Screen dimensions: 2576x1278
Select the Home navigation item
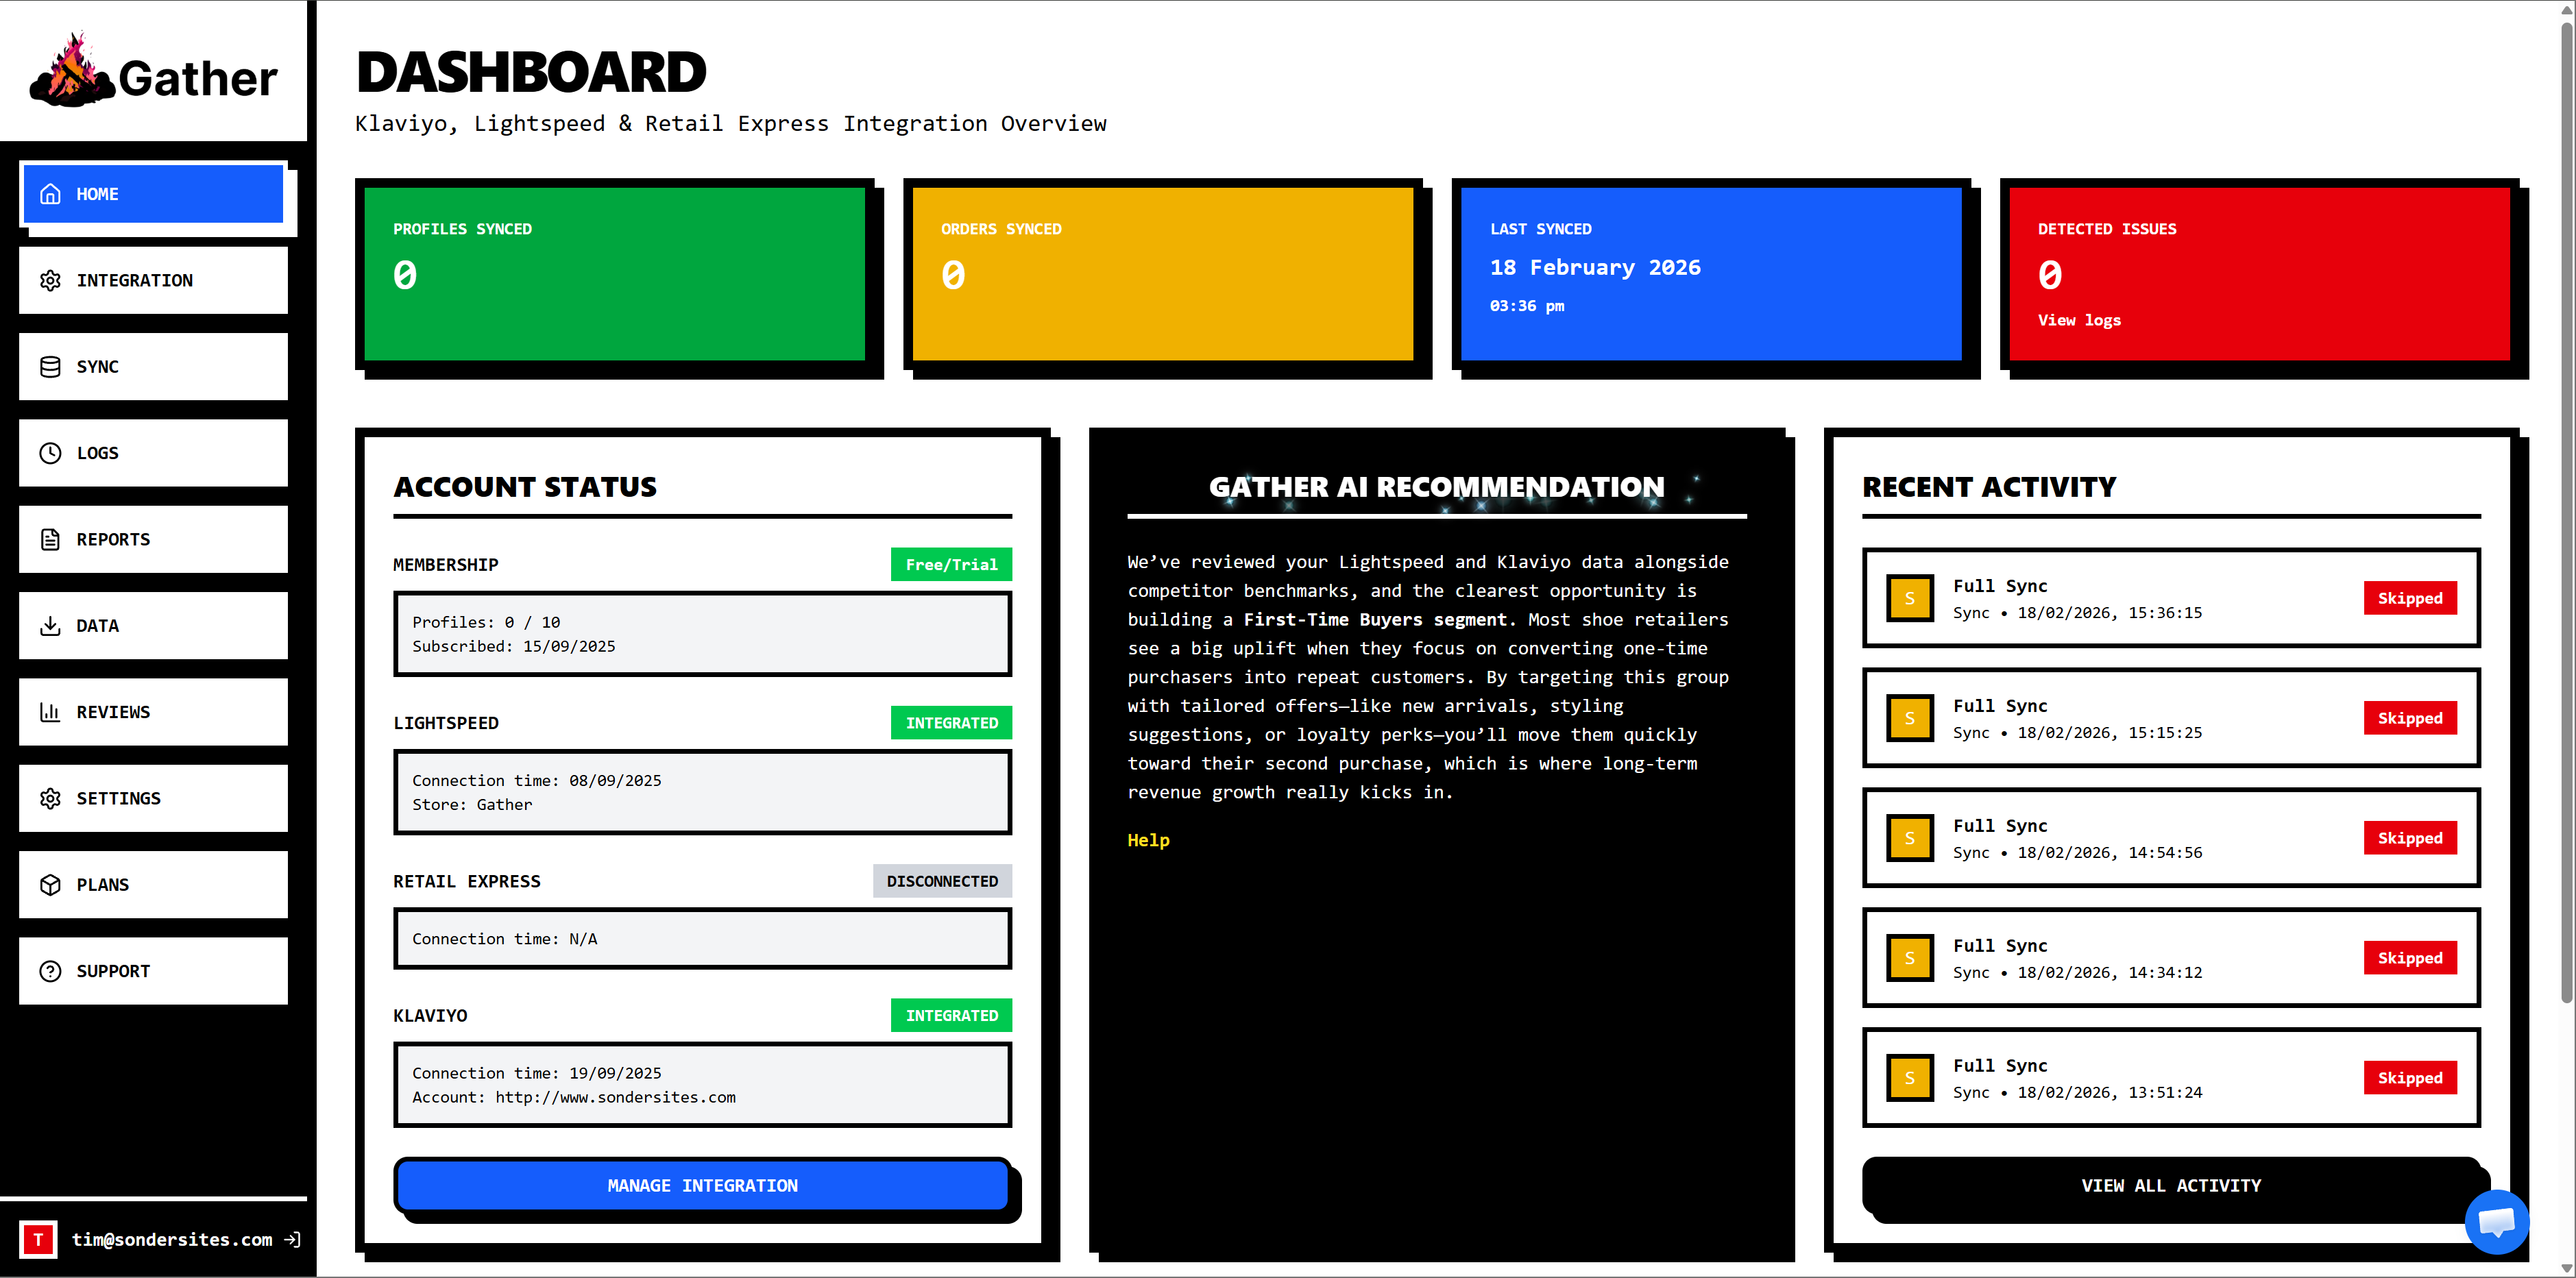[152, 193]
